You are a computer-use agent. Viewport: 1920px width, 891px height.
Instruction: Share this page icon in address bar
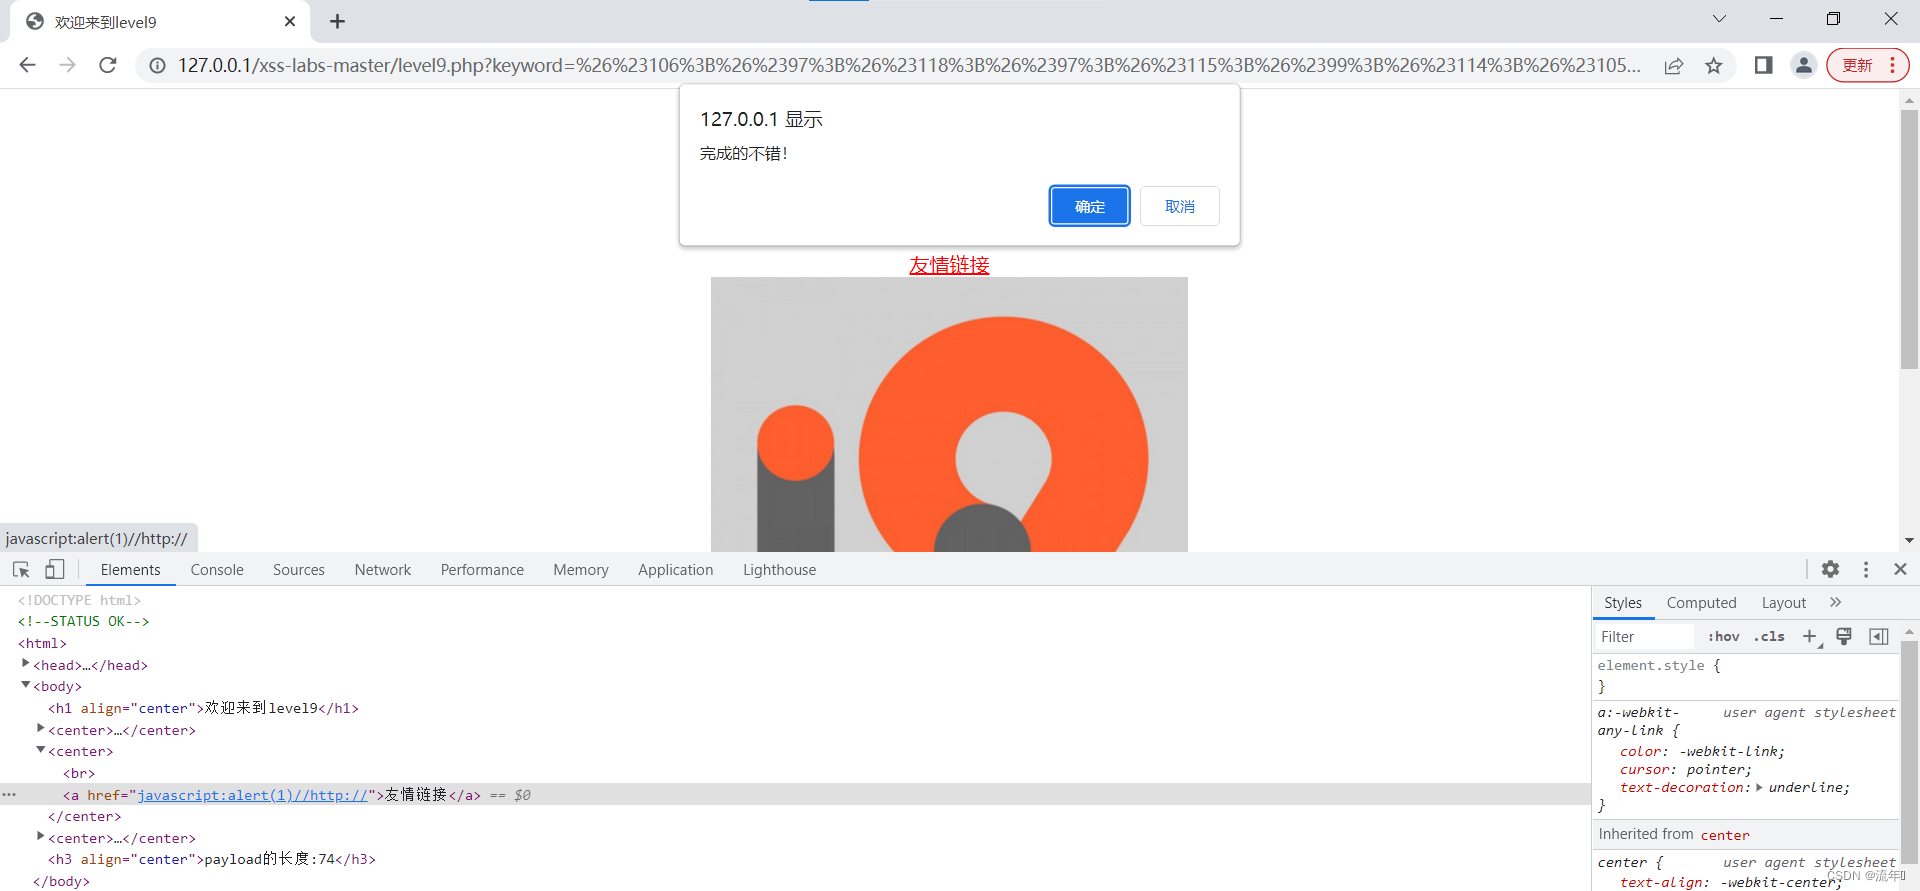pos(1674,65)
